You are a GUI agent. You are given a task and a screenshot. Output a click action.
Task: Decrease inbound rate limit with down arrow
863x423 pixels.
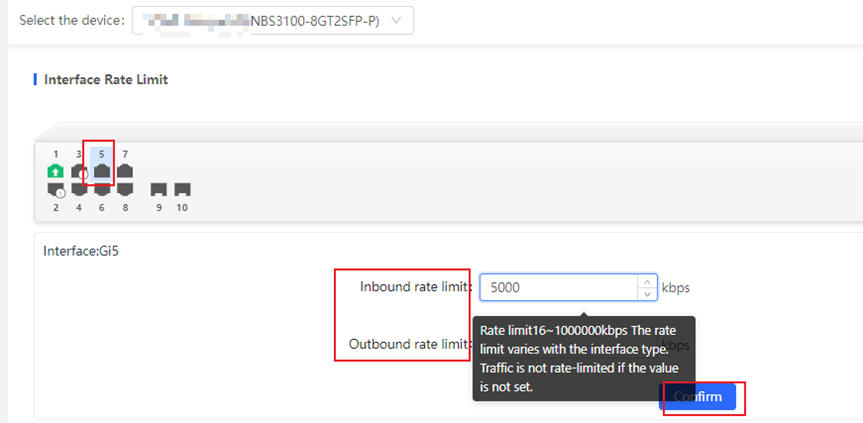coord(647,294)
